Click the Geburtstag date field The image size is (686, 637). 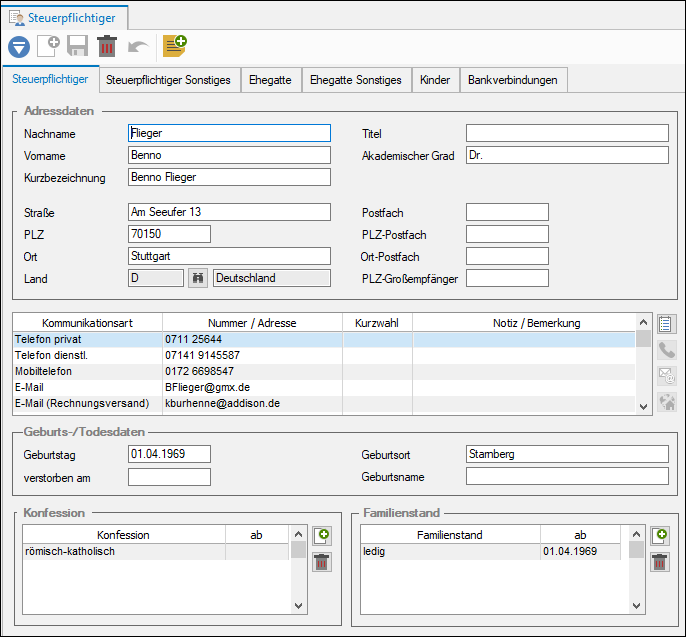click(x=169, y=454)
